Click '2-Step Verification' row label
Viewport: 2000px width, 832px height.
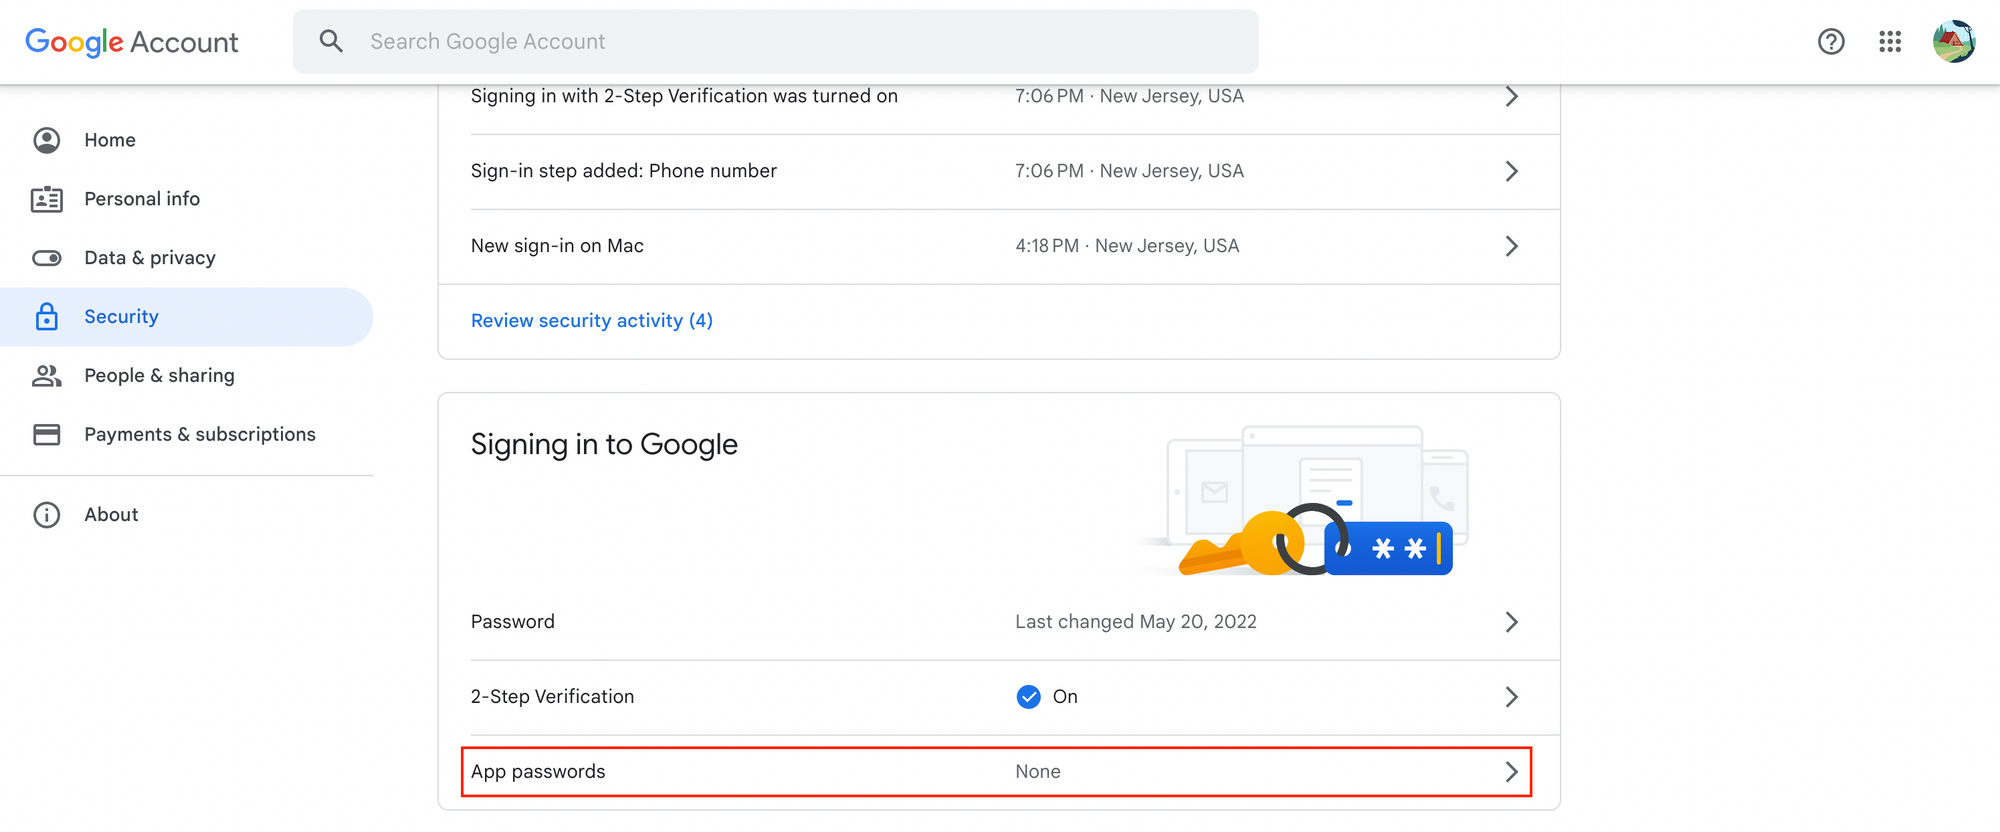[553, 697]
